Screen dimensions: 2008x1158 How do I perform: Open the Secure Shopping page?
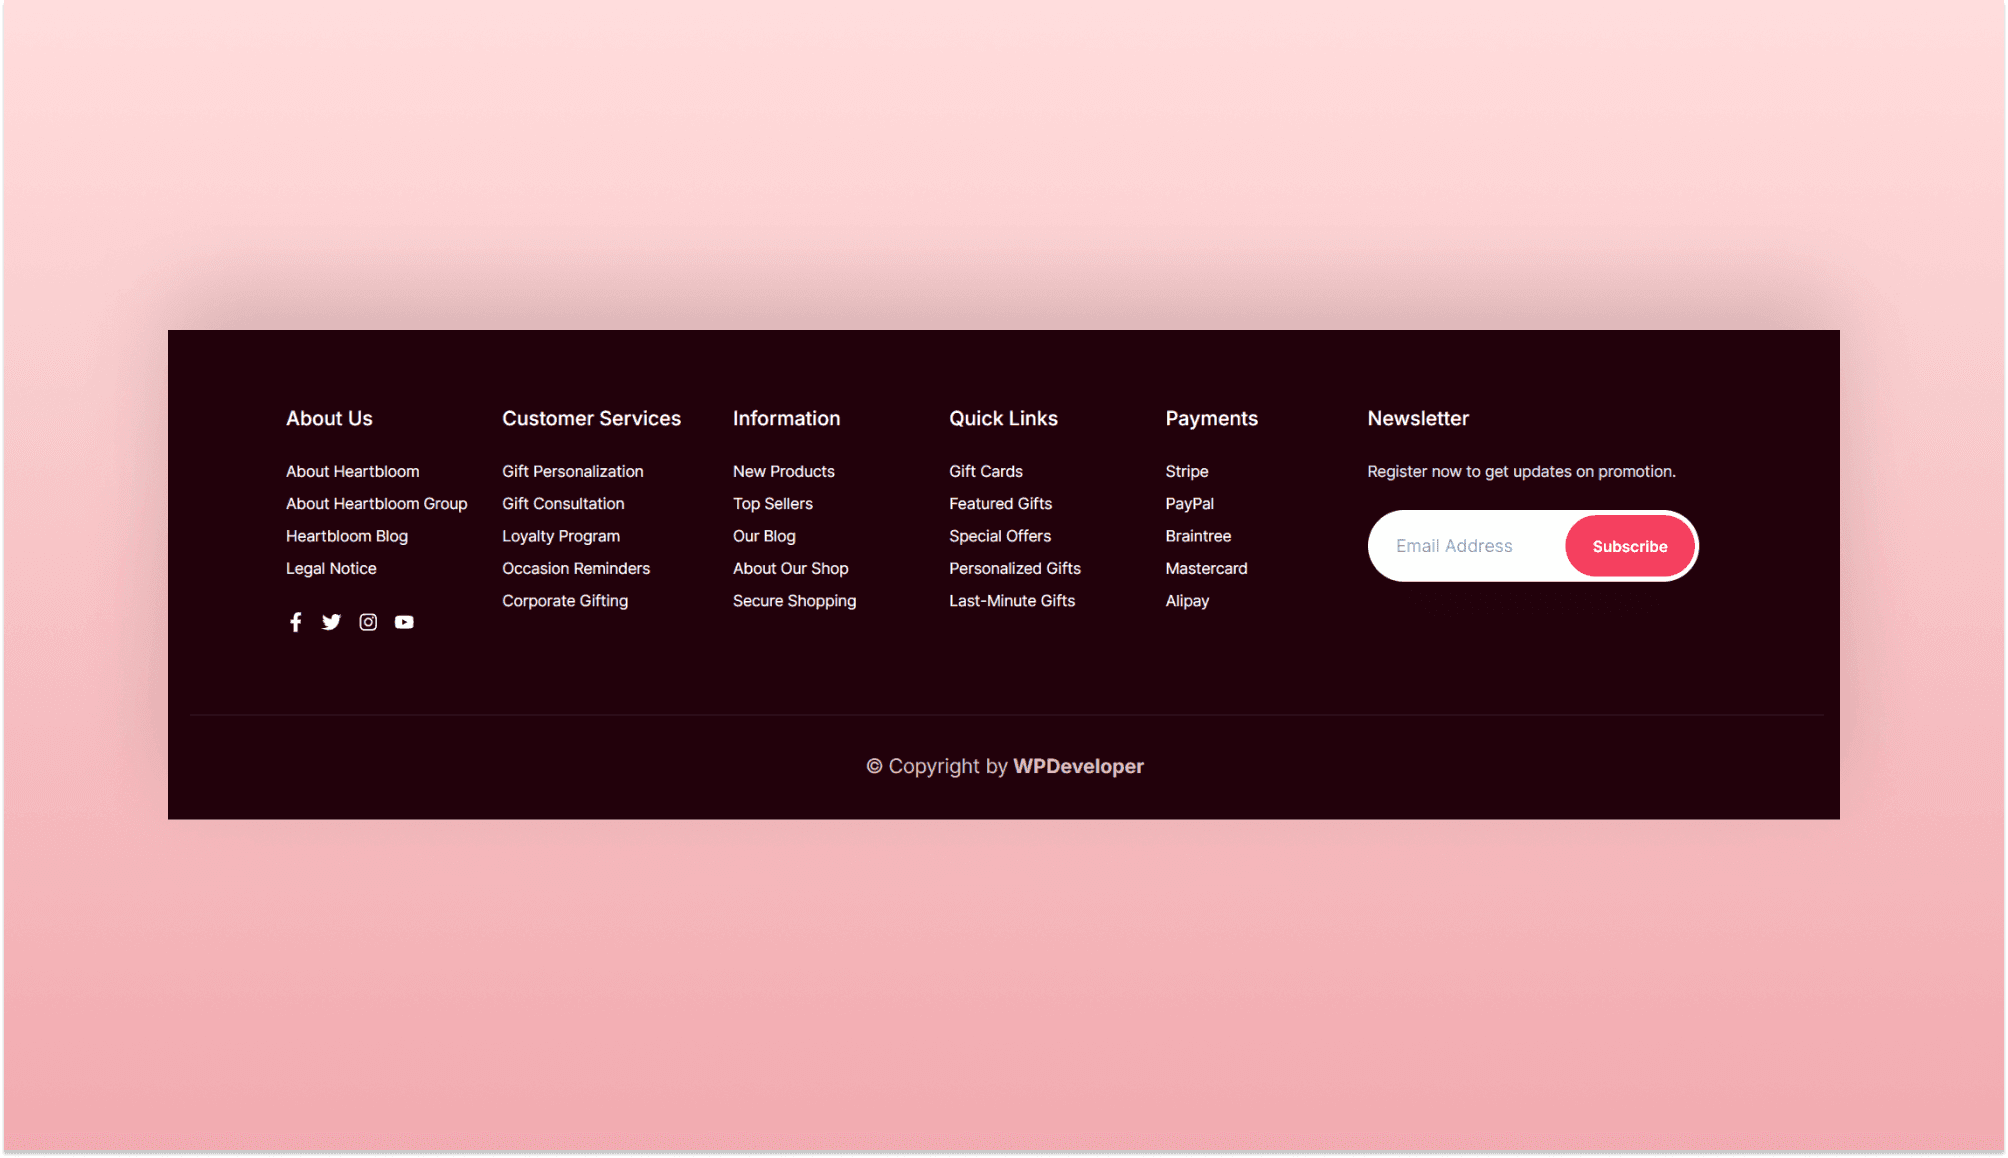[x=794, y=600]
